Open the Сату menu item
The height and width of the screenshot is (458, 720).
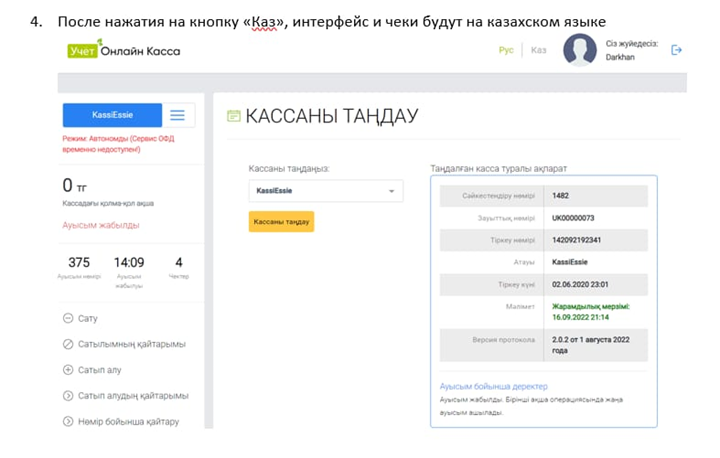(x=88, y=319)
